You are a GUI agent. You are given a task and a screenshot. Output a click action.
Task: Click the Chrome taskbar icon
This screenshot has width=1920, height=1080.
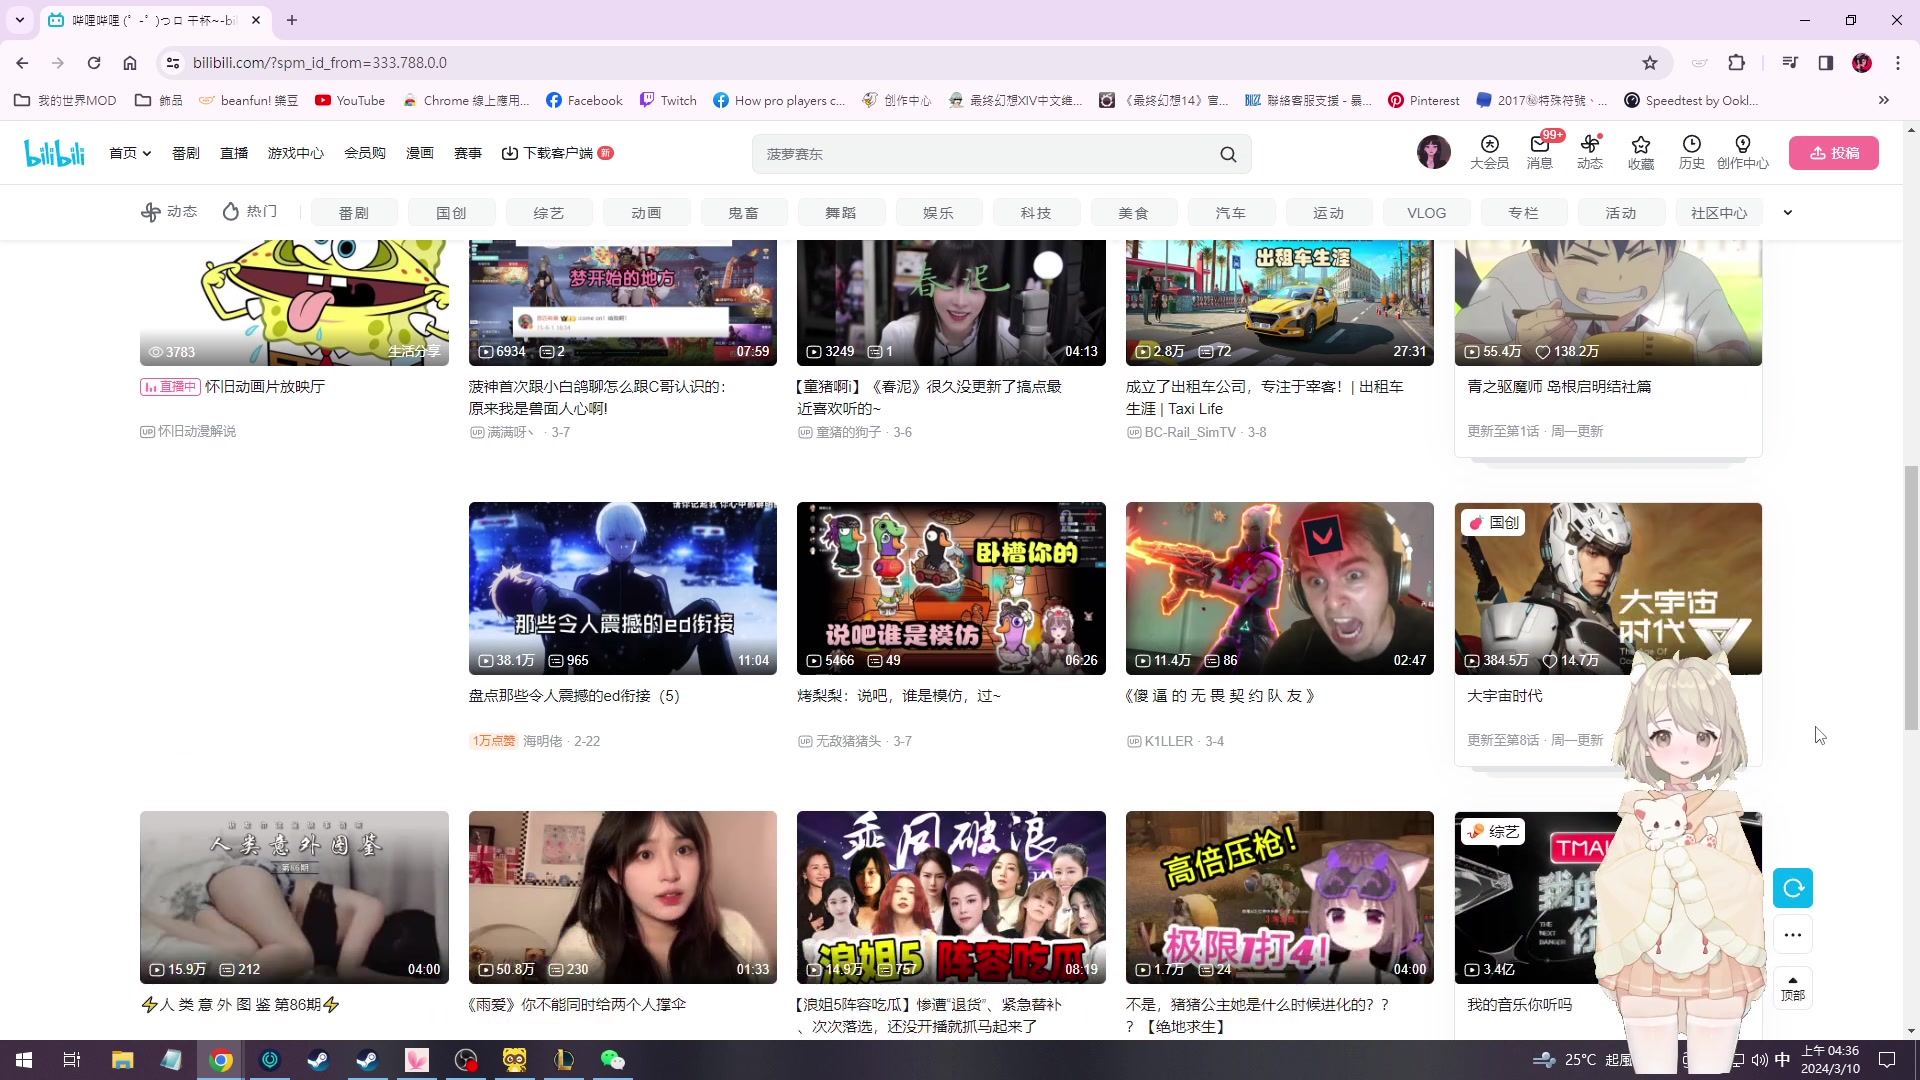point(221,1060)
